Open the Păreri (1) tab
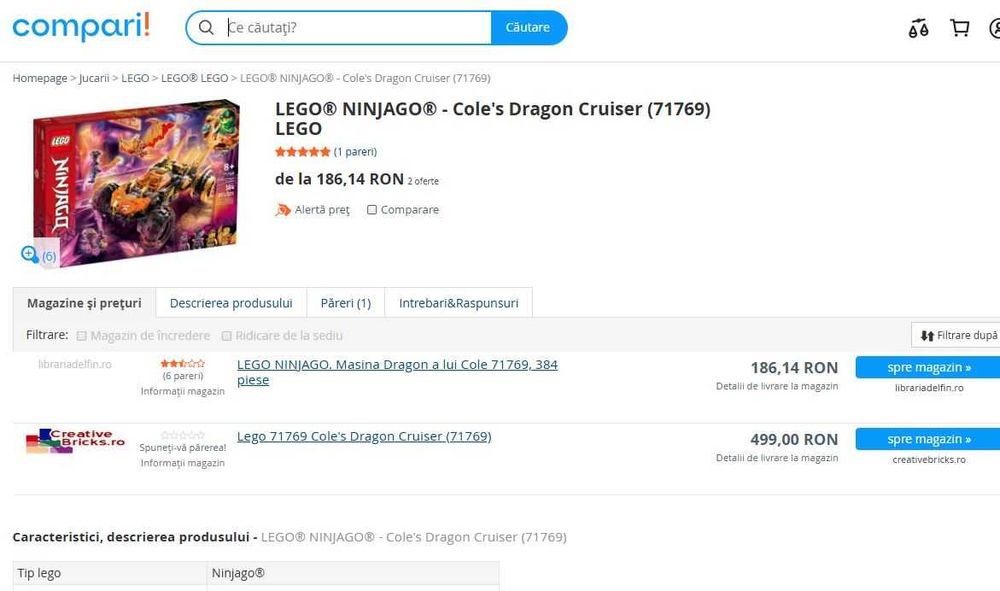 pos(345,303)
